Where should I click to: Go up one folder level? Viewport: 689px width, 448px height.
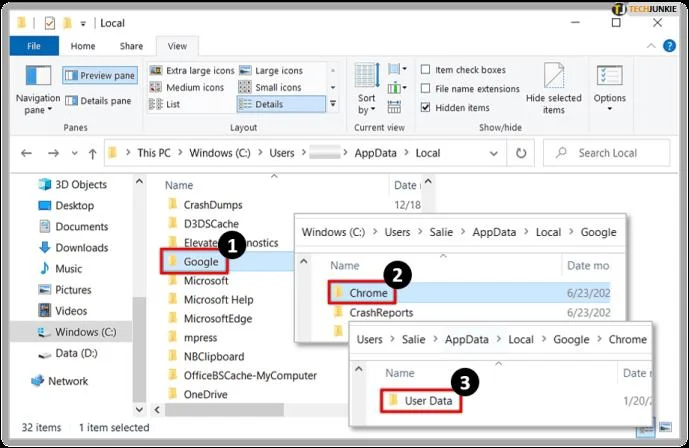pyautogui.click(x=92, y=154)
